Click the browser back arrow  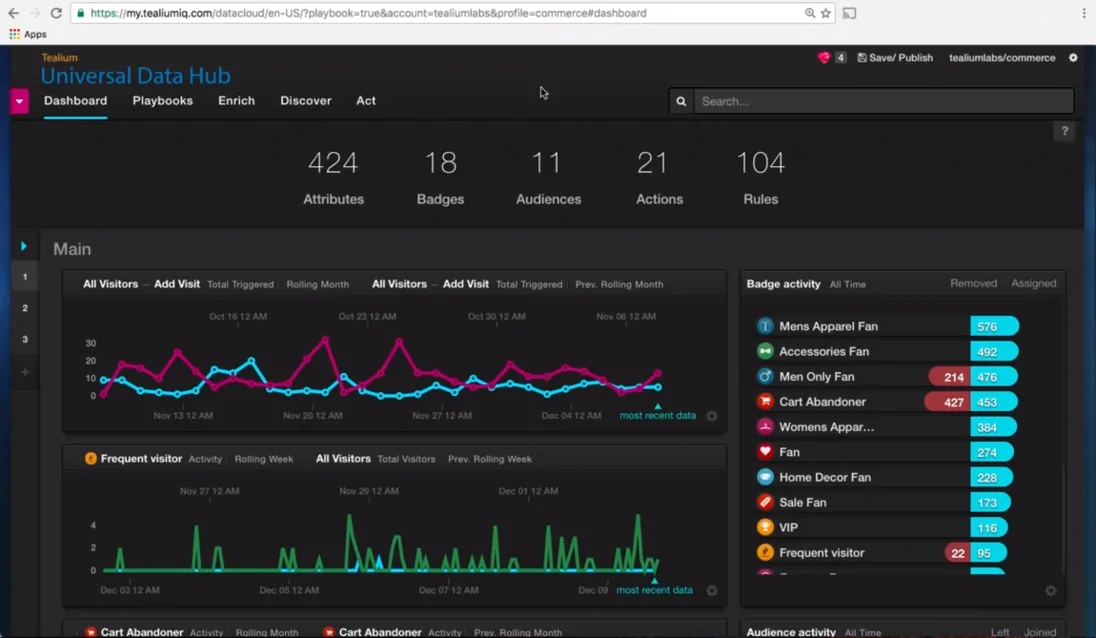[x=13, y=13]
